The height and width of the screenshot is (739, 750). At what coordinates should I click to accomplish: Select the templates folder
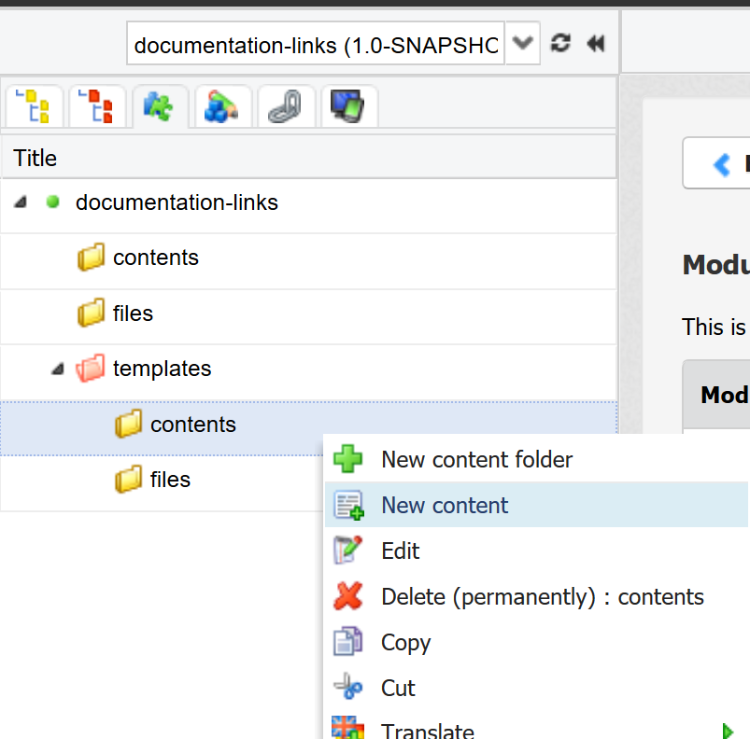click(x=309, y=372)
